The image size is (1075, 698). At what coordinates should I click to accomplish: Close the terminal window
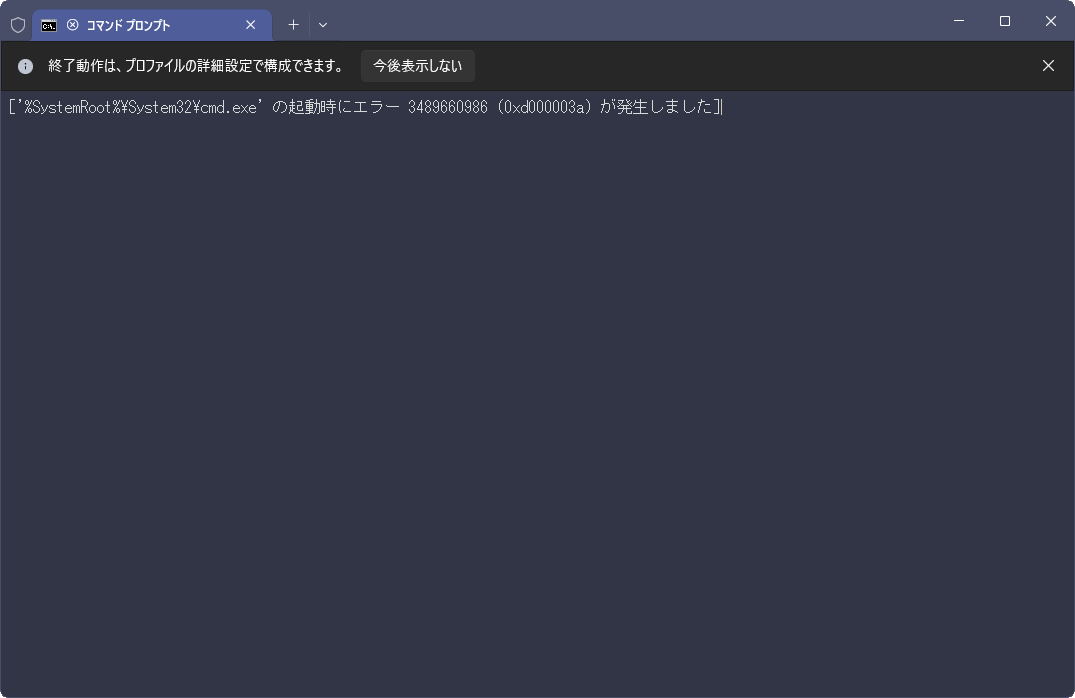[1050, 21]
